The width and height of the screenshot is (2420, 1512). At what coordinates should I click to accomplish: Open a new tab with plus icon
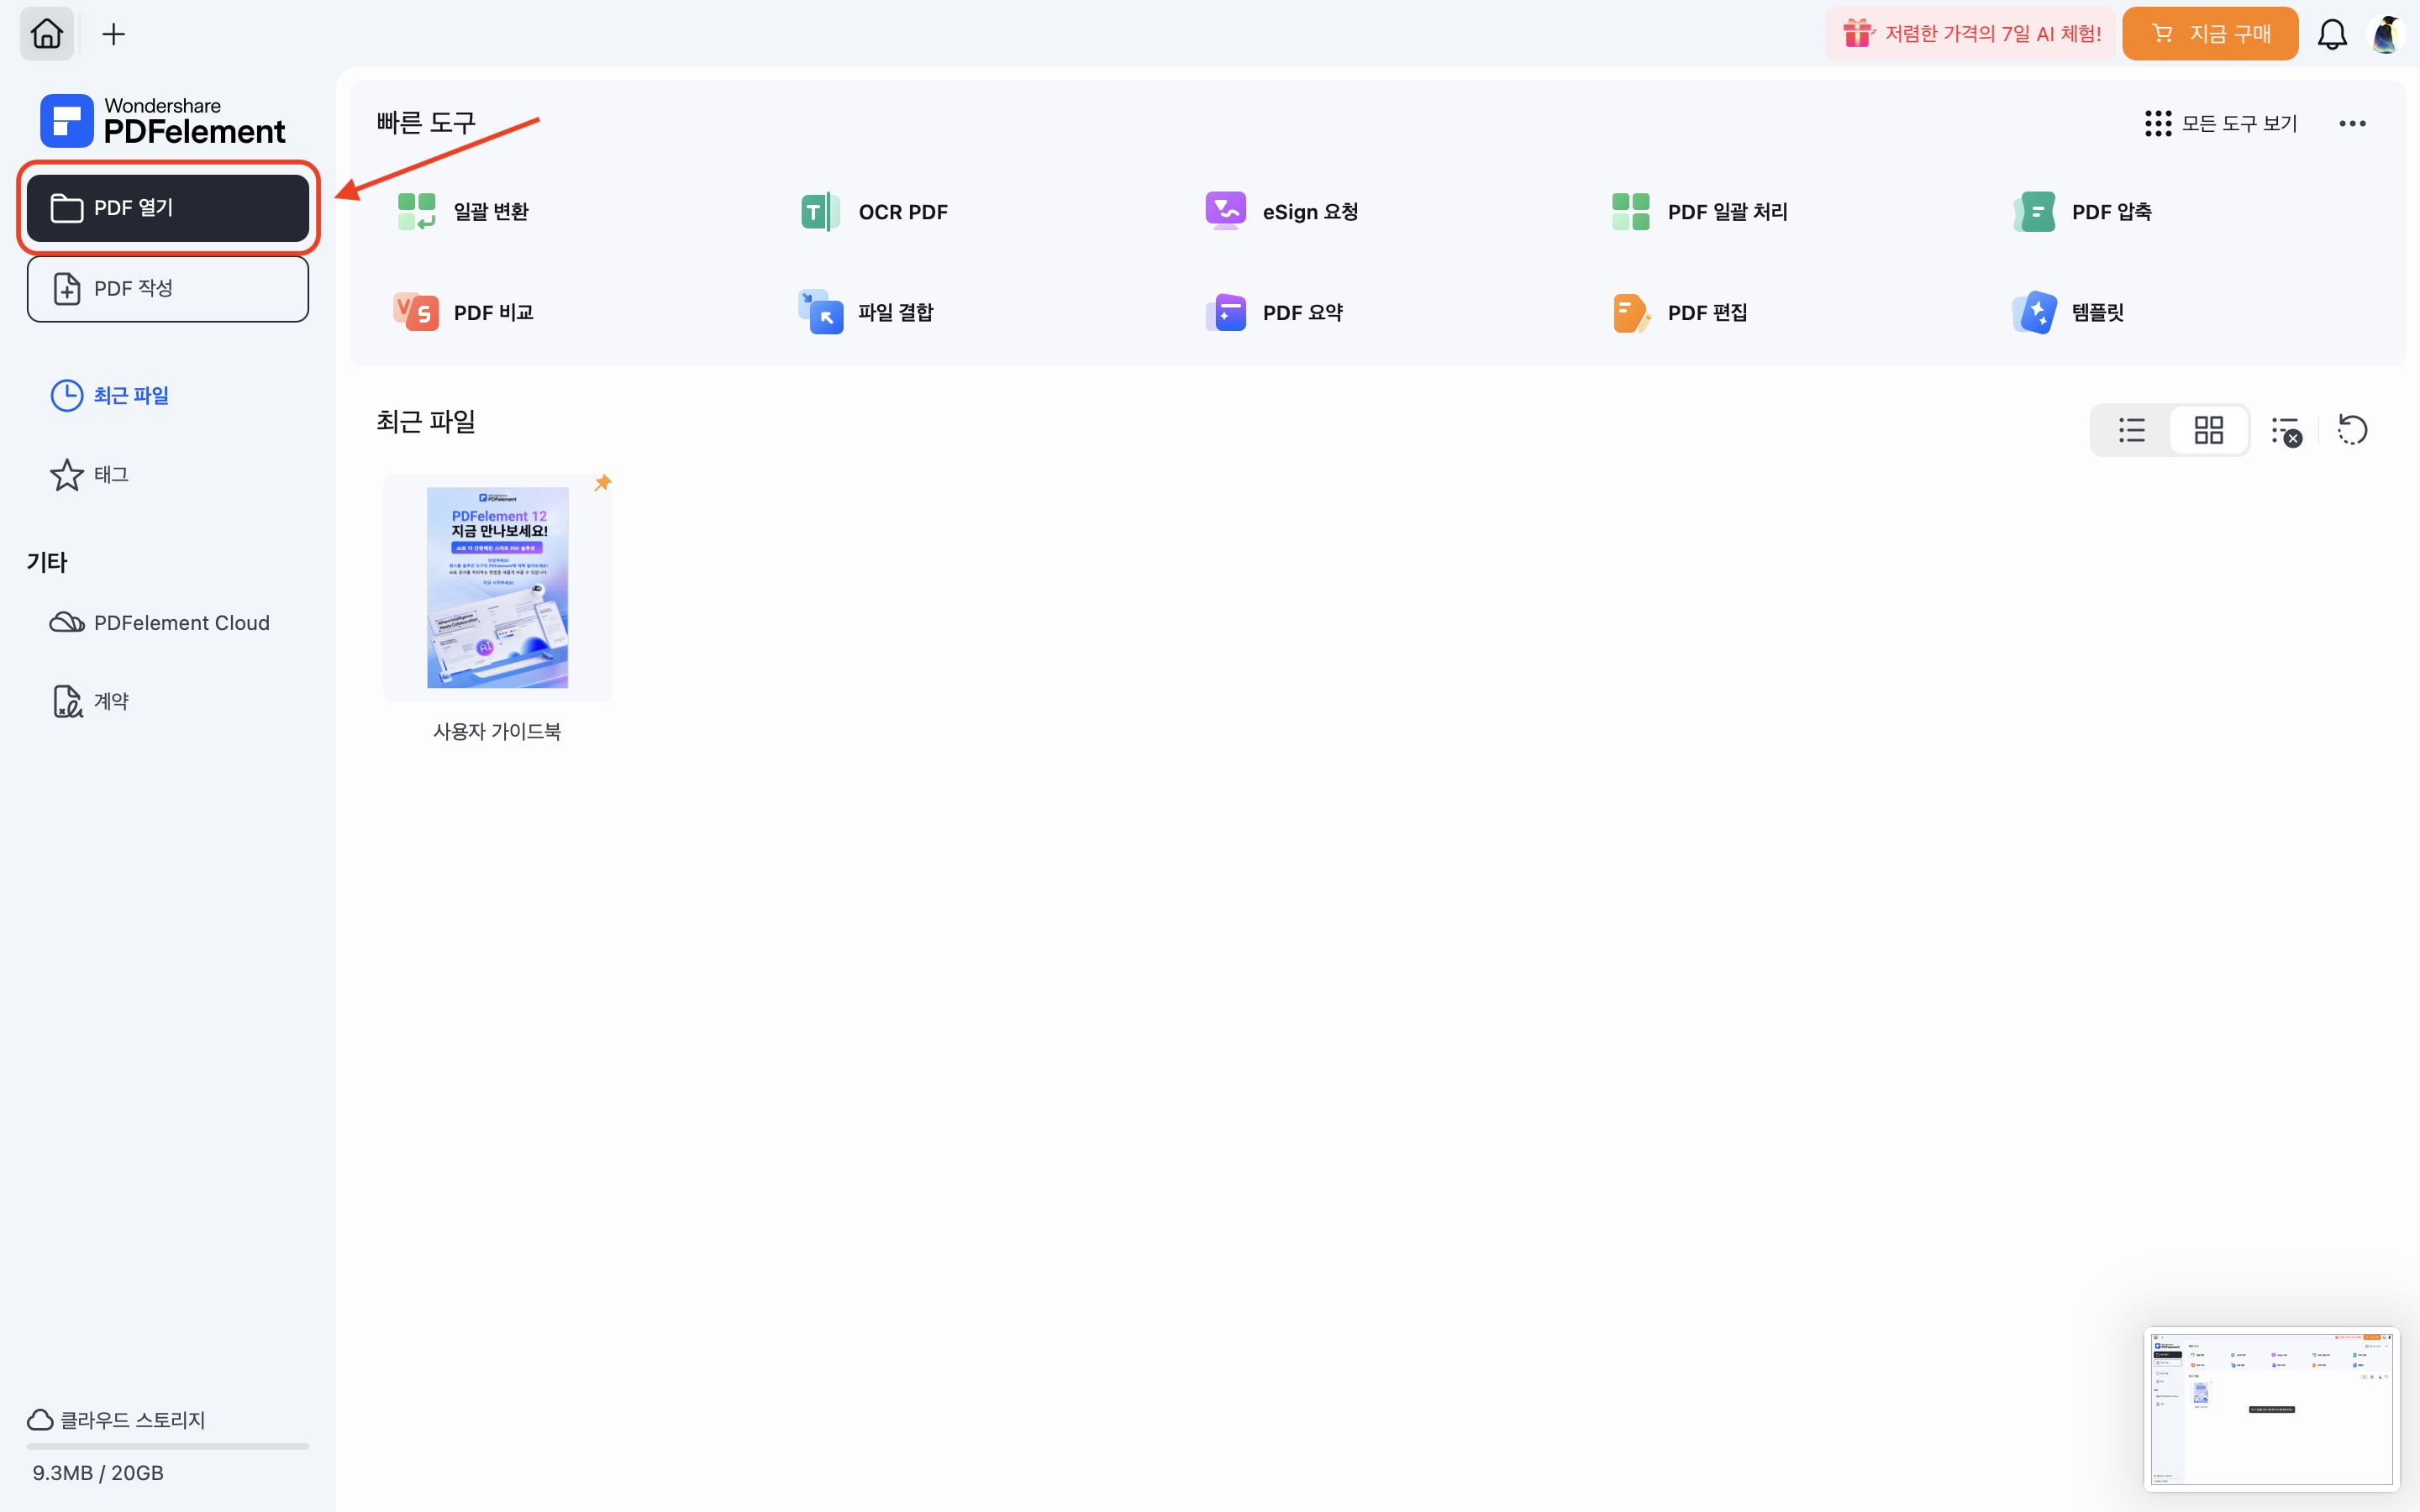coord(114,34)
